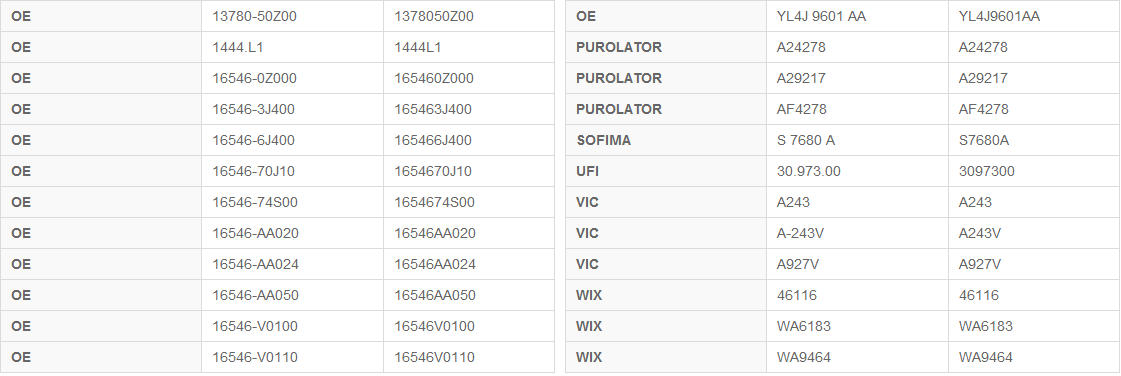Click WIX number WA6183

pos(804,326)
